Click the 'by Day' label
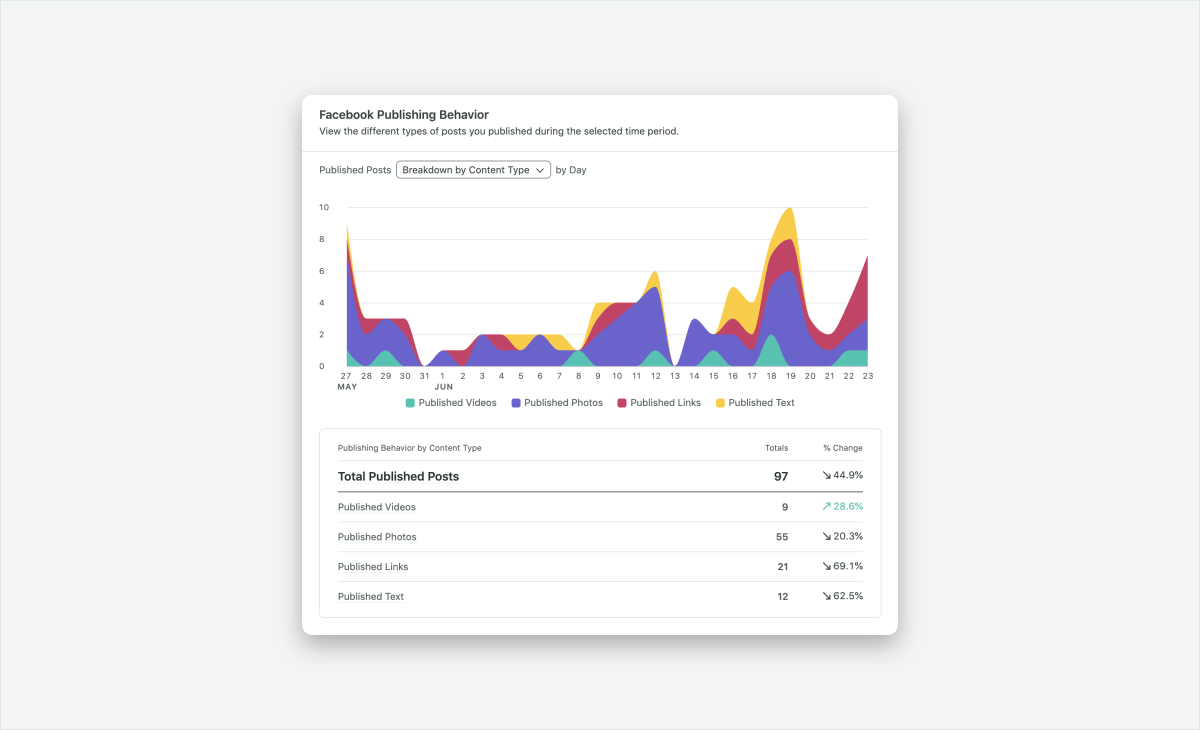 (571, 170)
